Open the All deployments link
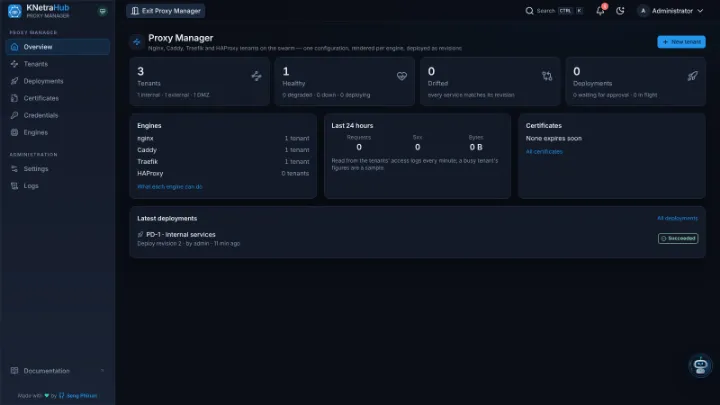 point(677,219)
